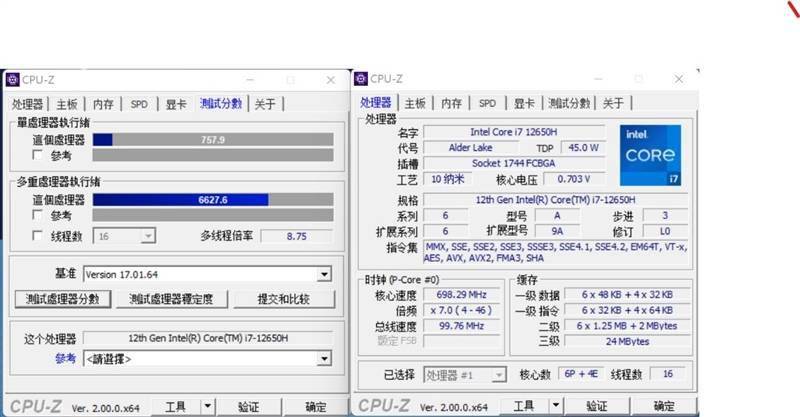
Task: Click the 核心电压 value 0.703 V
Action: (x=574, y=179)
